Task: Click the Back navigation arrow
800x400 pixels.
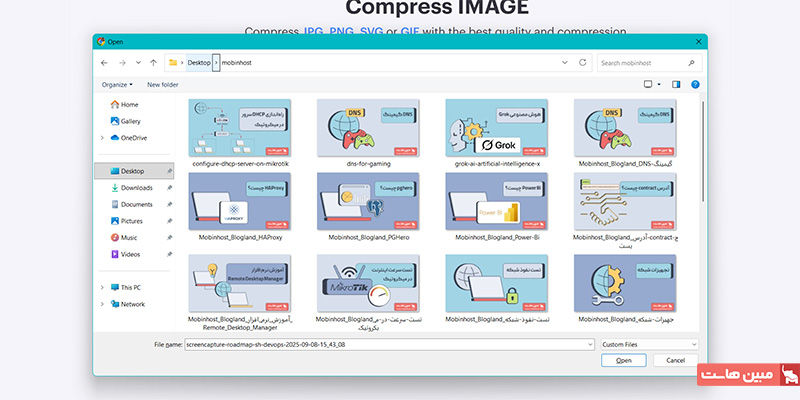Action: click(105, 63)
